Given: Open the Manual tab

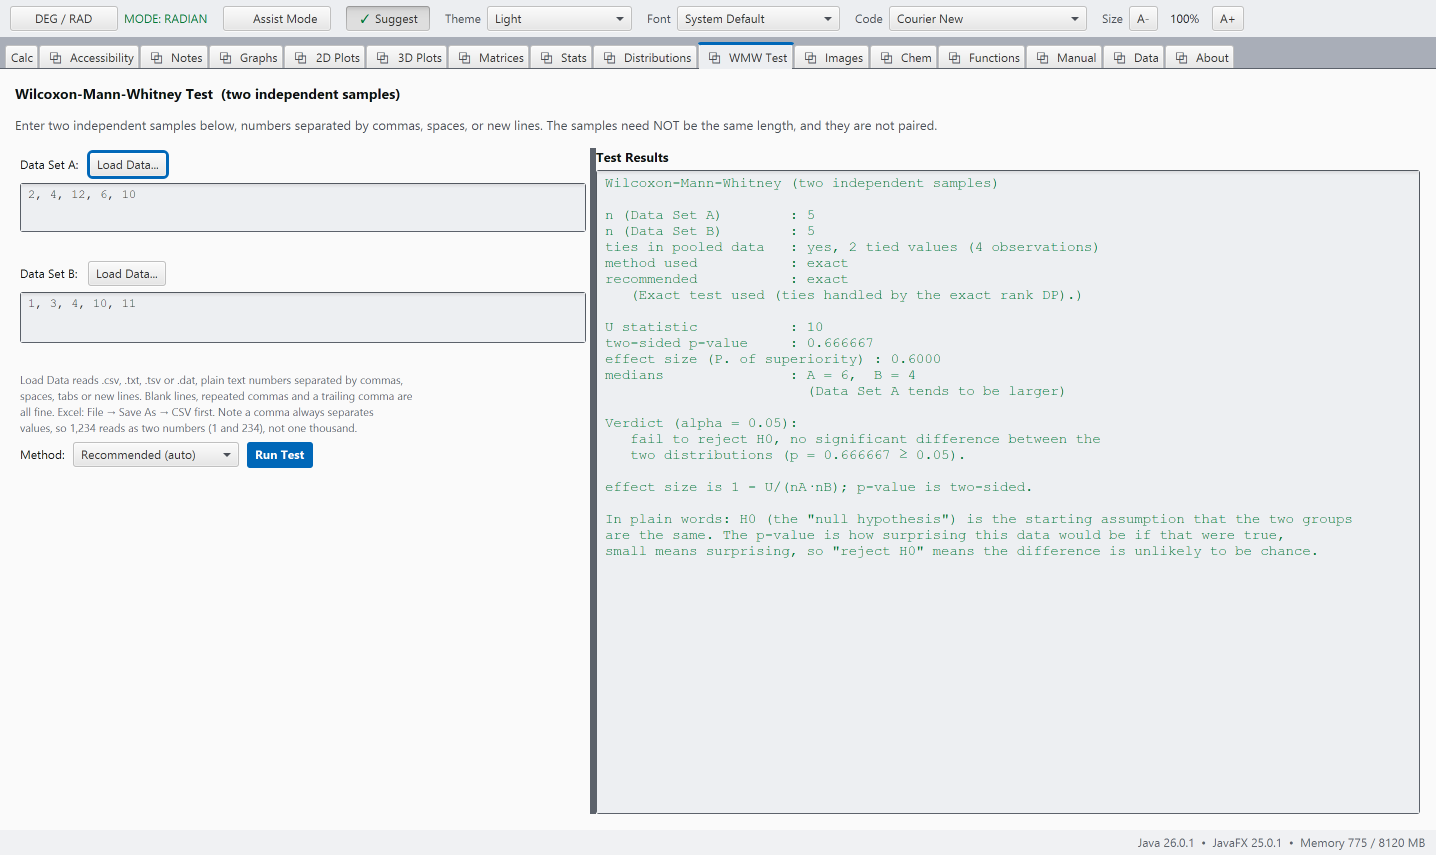Looking at the screenshot, I should click(x=1065, y=58).
